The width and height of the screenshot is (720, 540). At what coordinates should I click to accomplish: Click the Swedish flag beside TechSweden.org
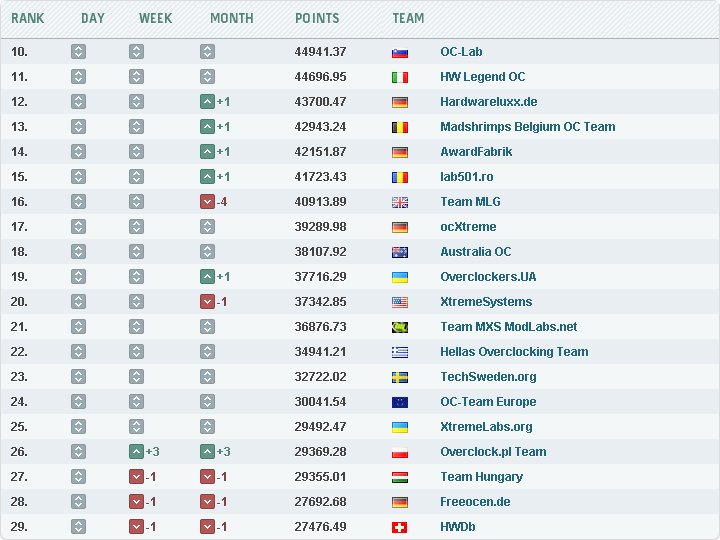pos(400,377)
